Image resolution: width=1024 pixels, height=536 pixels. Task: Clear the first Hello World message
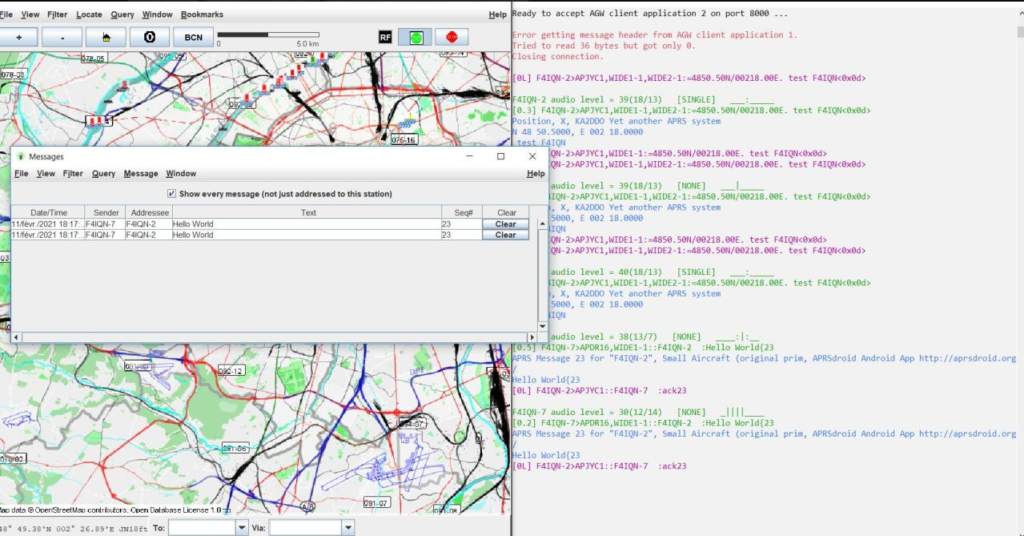click(506, 225)
